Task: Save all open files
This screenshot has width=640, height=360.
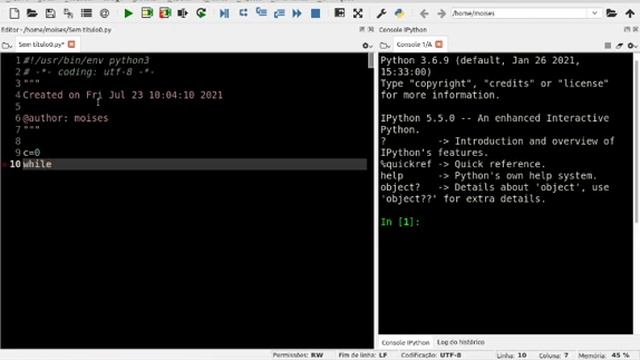Action: pos(68,13)
